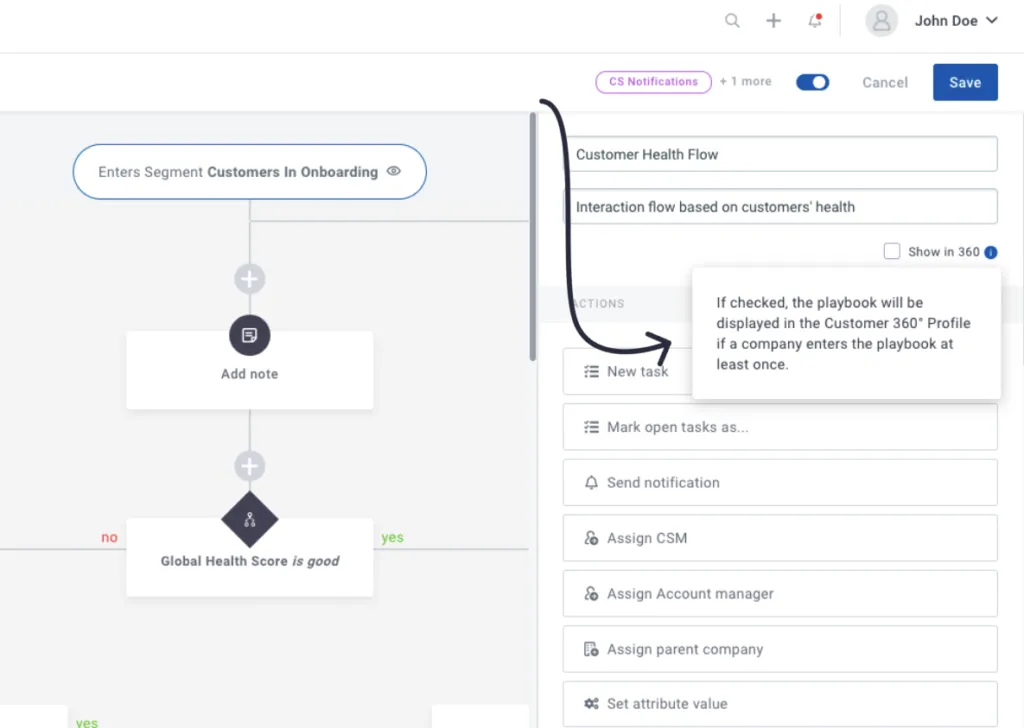
Task: Select the Enters Segment trigger node
Action: coord(249,172)
